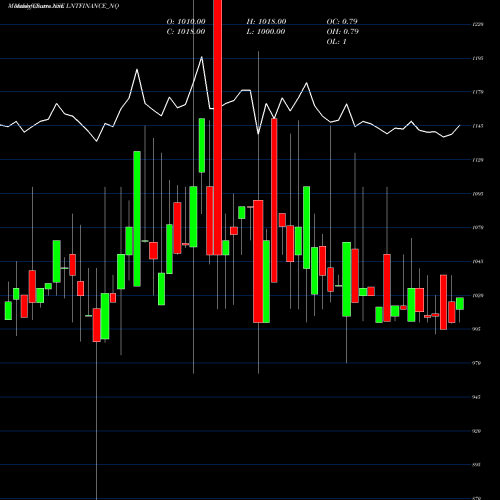Click the OL: 1 readout
Image resolution: width=500 pixels, height=500 pixels.
click(x=336, y=42)
